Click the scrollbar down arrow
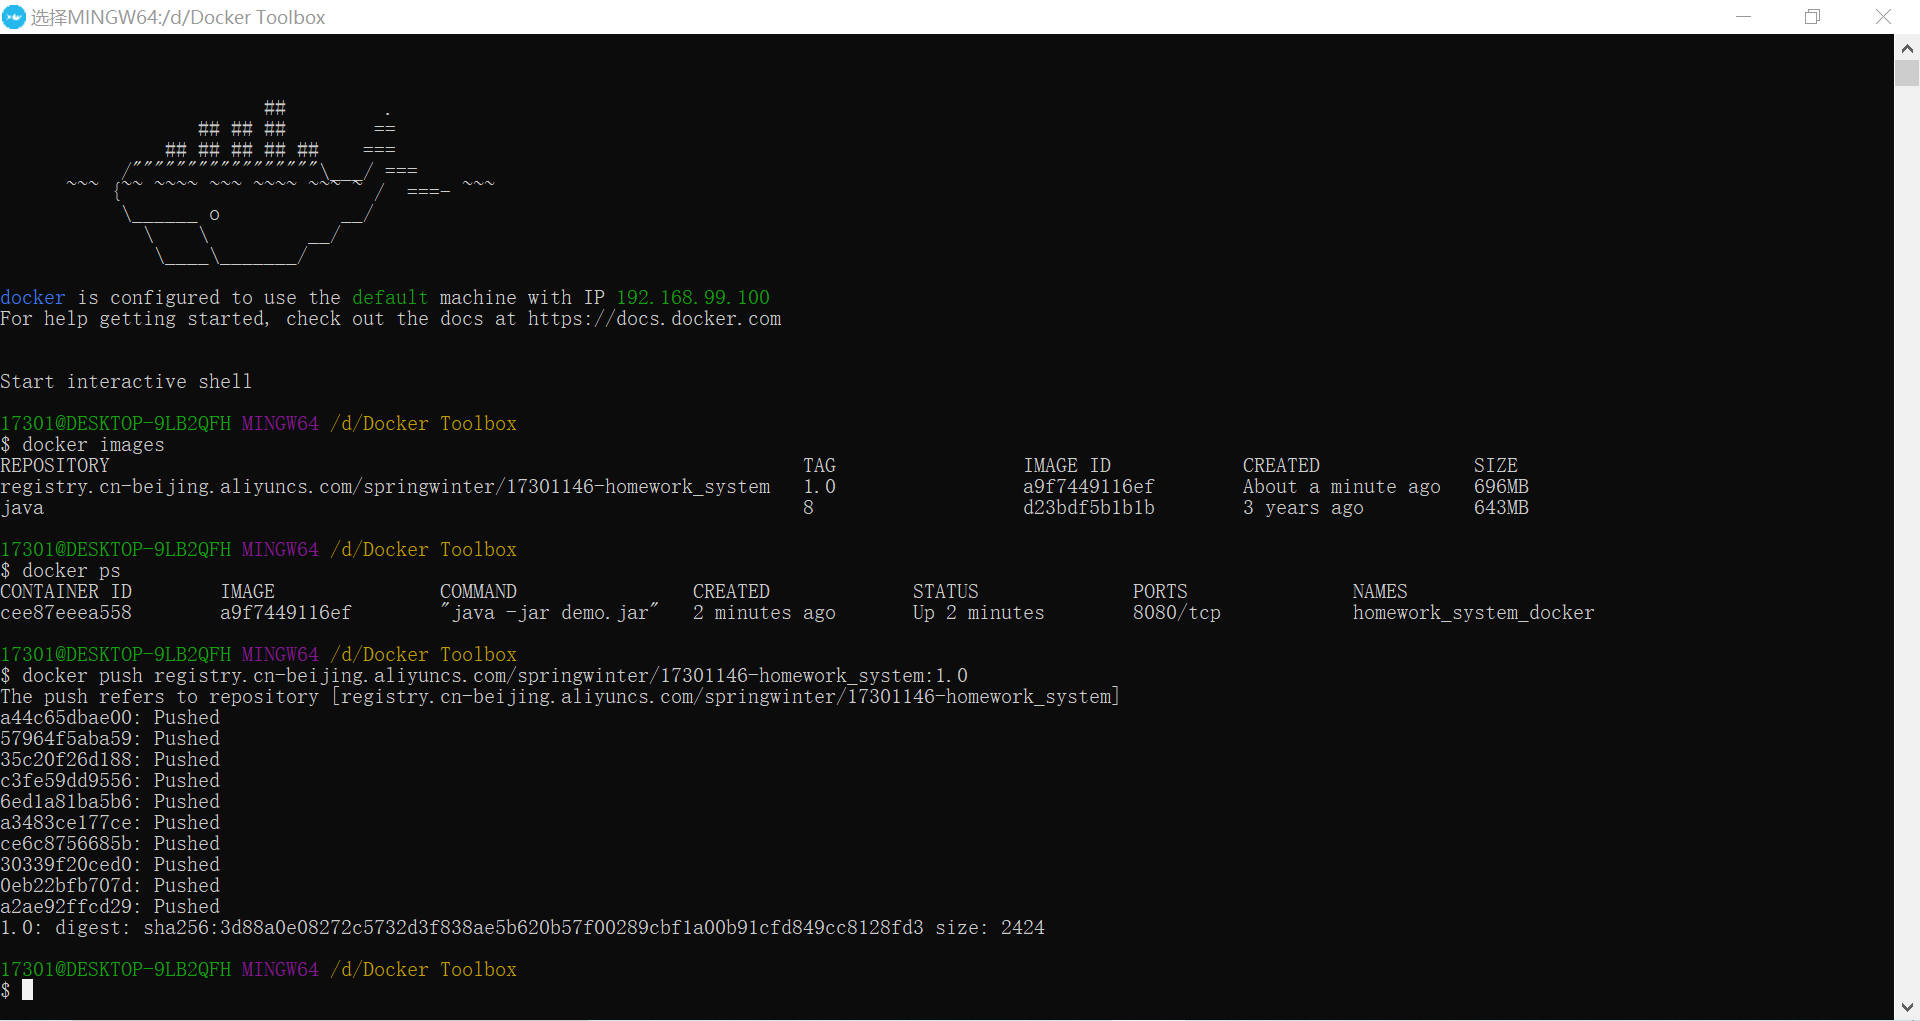The image size is (1920, 1021). (1908, 1008)
